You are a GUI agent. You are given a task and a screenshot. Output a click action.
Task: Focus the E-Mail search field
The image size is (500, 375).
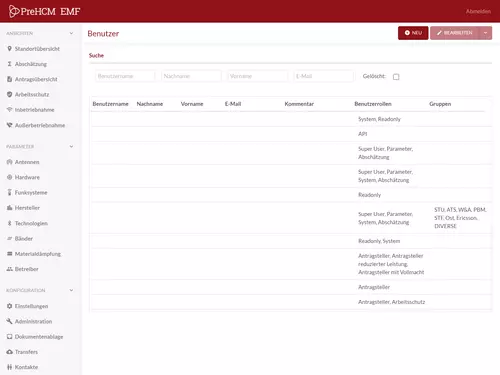coord(324,76)
